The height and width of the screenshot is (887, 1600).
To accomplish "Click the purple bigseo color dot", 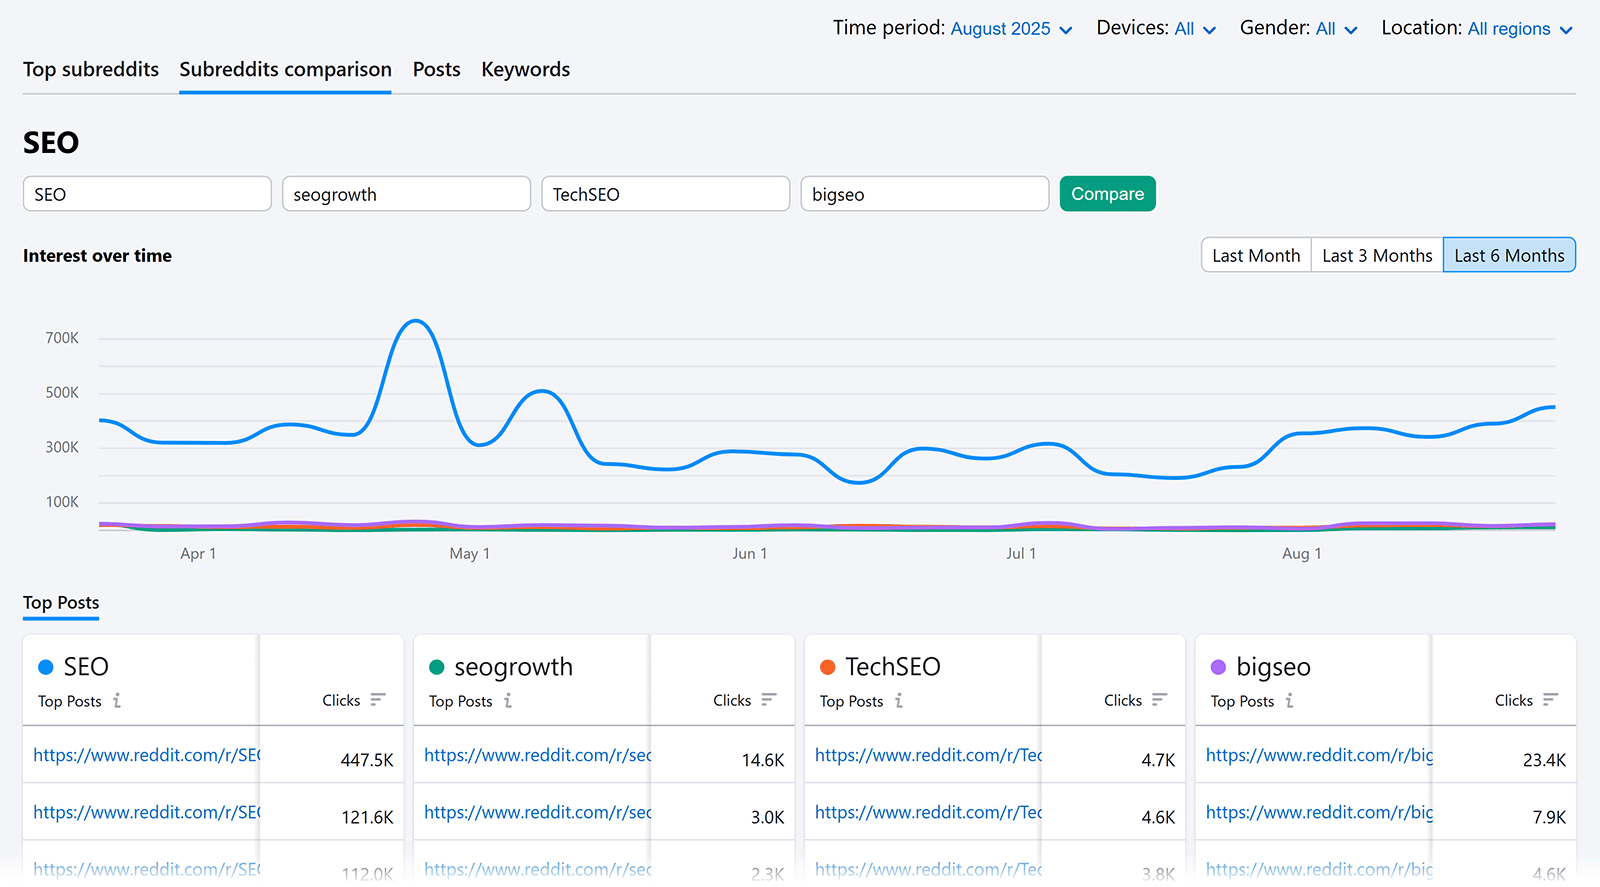I will click(1218, 667).
